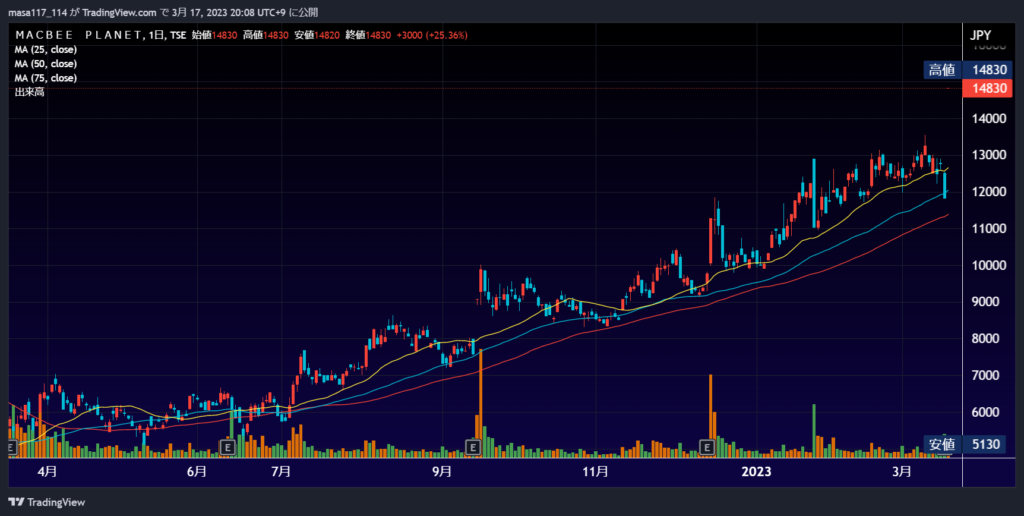Viewport: 1024px width, 516px height.
Task: Click the 7月 time axis label
Action: pyautogui.click(x=281, y=472)
